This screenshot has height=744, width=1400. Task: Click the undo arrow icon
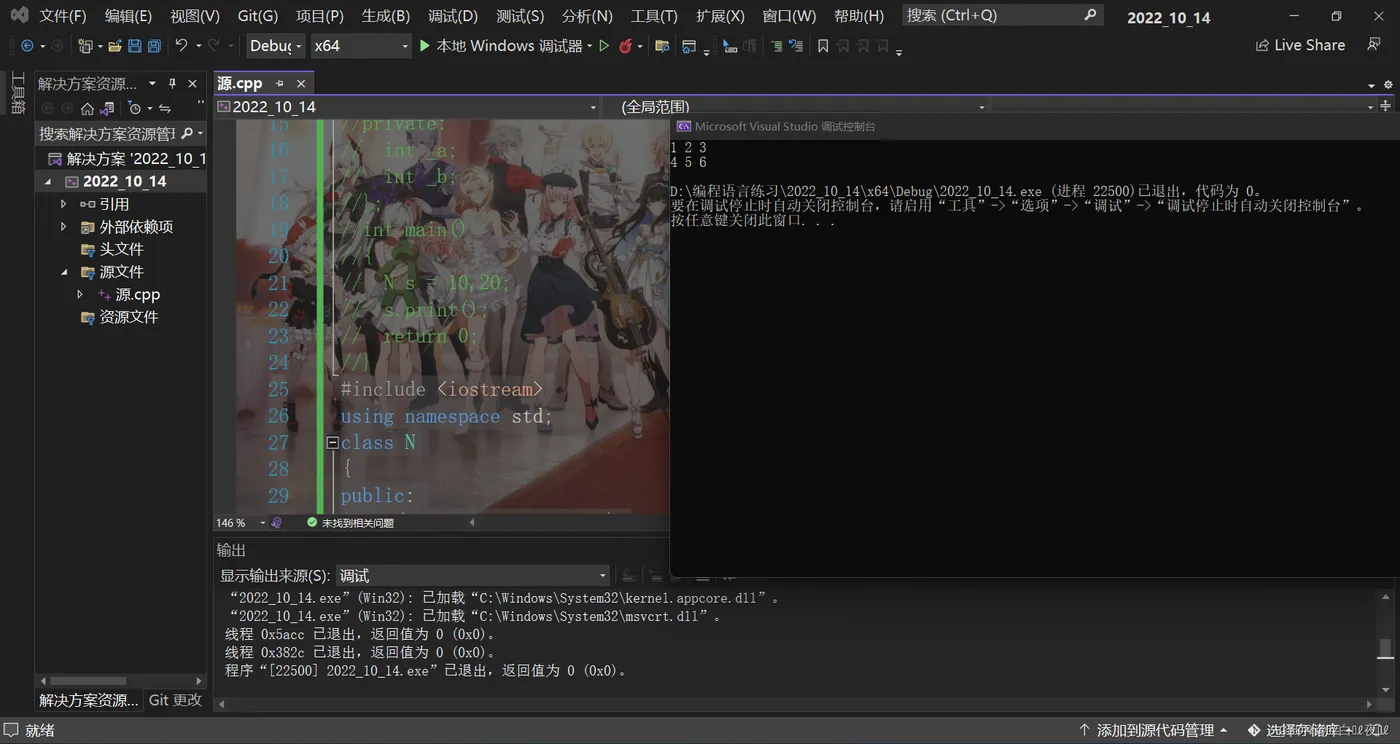click(181, 46)
